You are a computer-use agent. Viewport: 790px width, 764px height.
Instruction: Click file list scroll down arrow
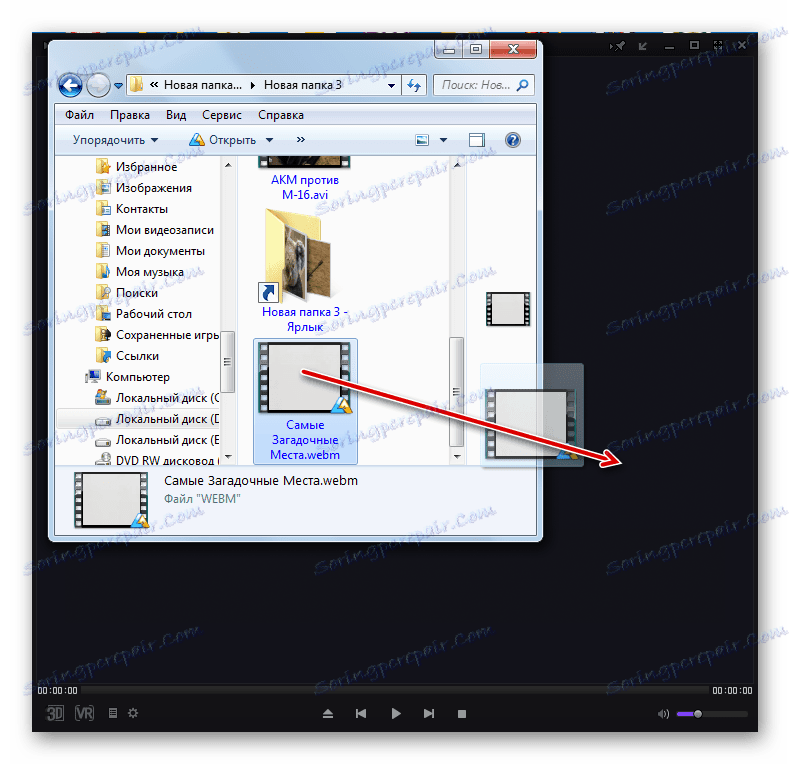pyautogui.click(x=457, y=456)
